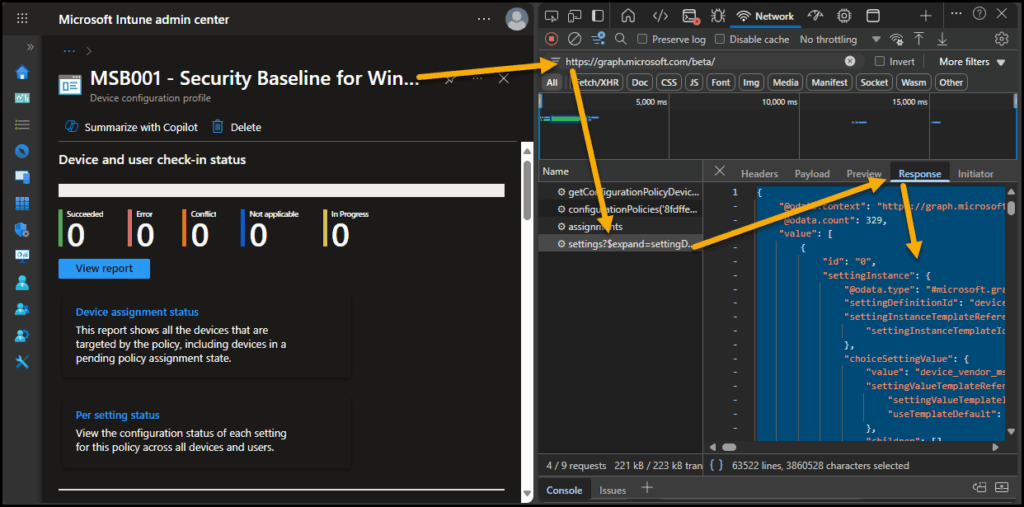Open the DevTools Performance gauge icon
This screenshot has height=507, width=1024.
[815, 16]
